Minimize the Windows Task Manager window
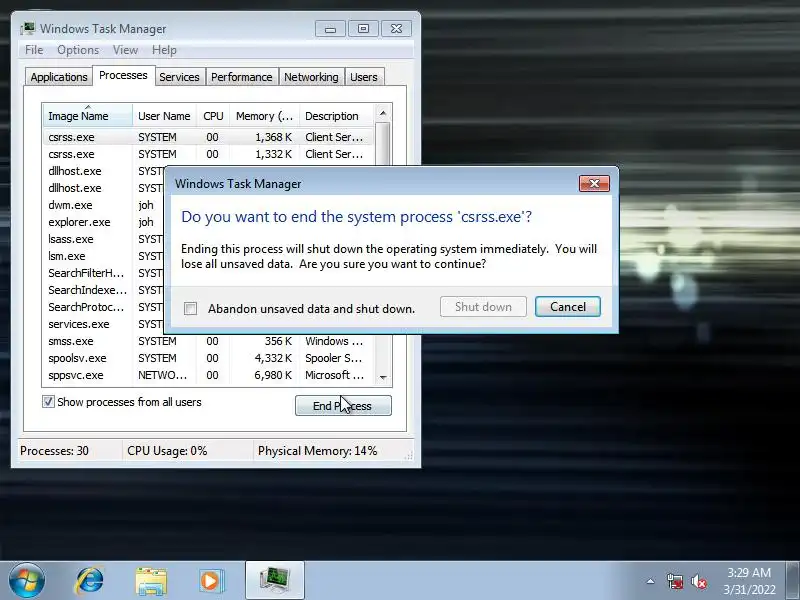The width and height of the screenshot is (800, 600). 330,29
